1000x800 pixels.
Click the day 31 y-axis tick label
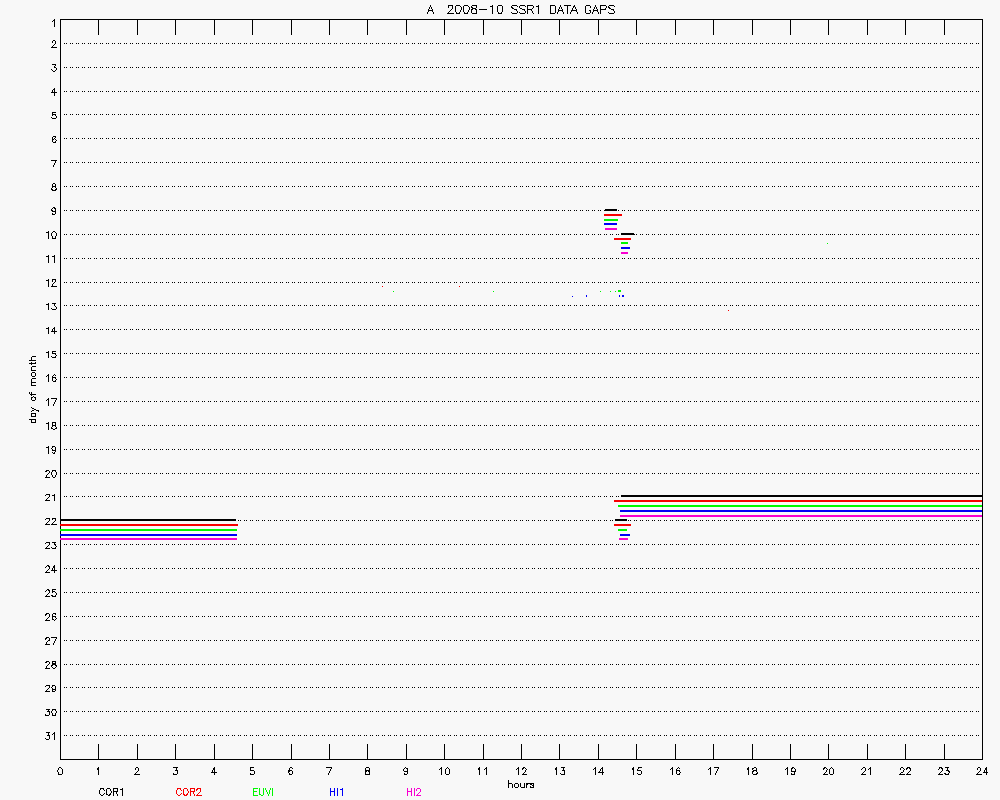coord(48,736)
